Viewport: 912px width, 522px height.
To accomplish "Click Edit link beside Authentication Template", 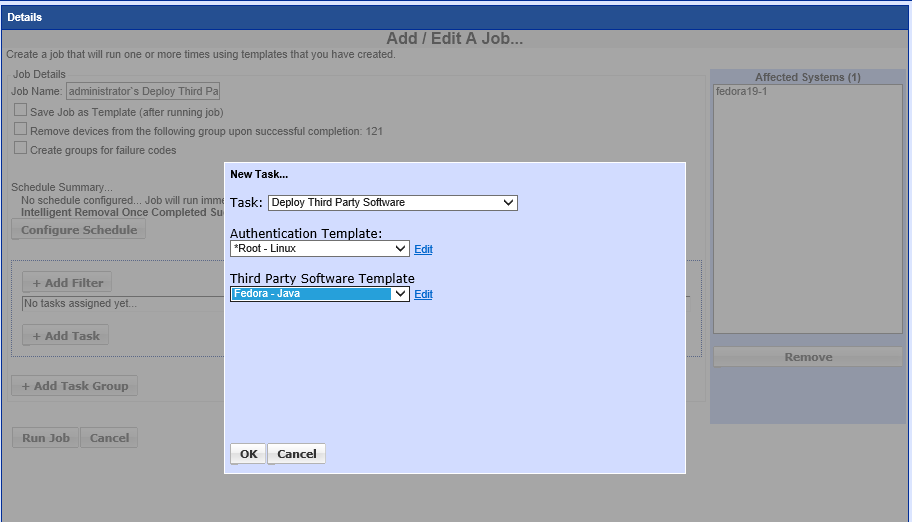I will click(423, 249).
